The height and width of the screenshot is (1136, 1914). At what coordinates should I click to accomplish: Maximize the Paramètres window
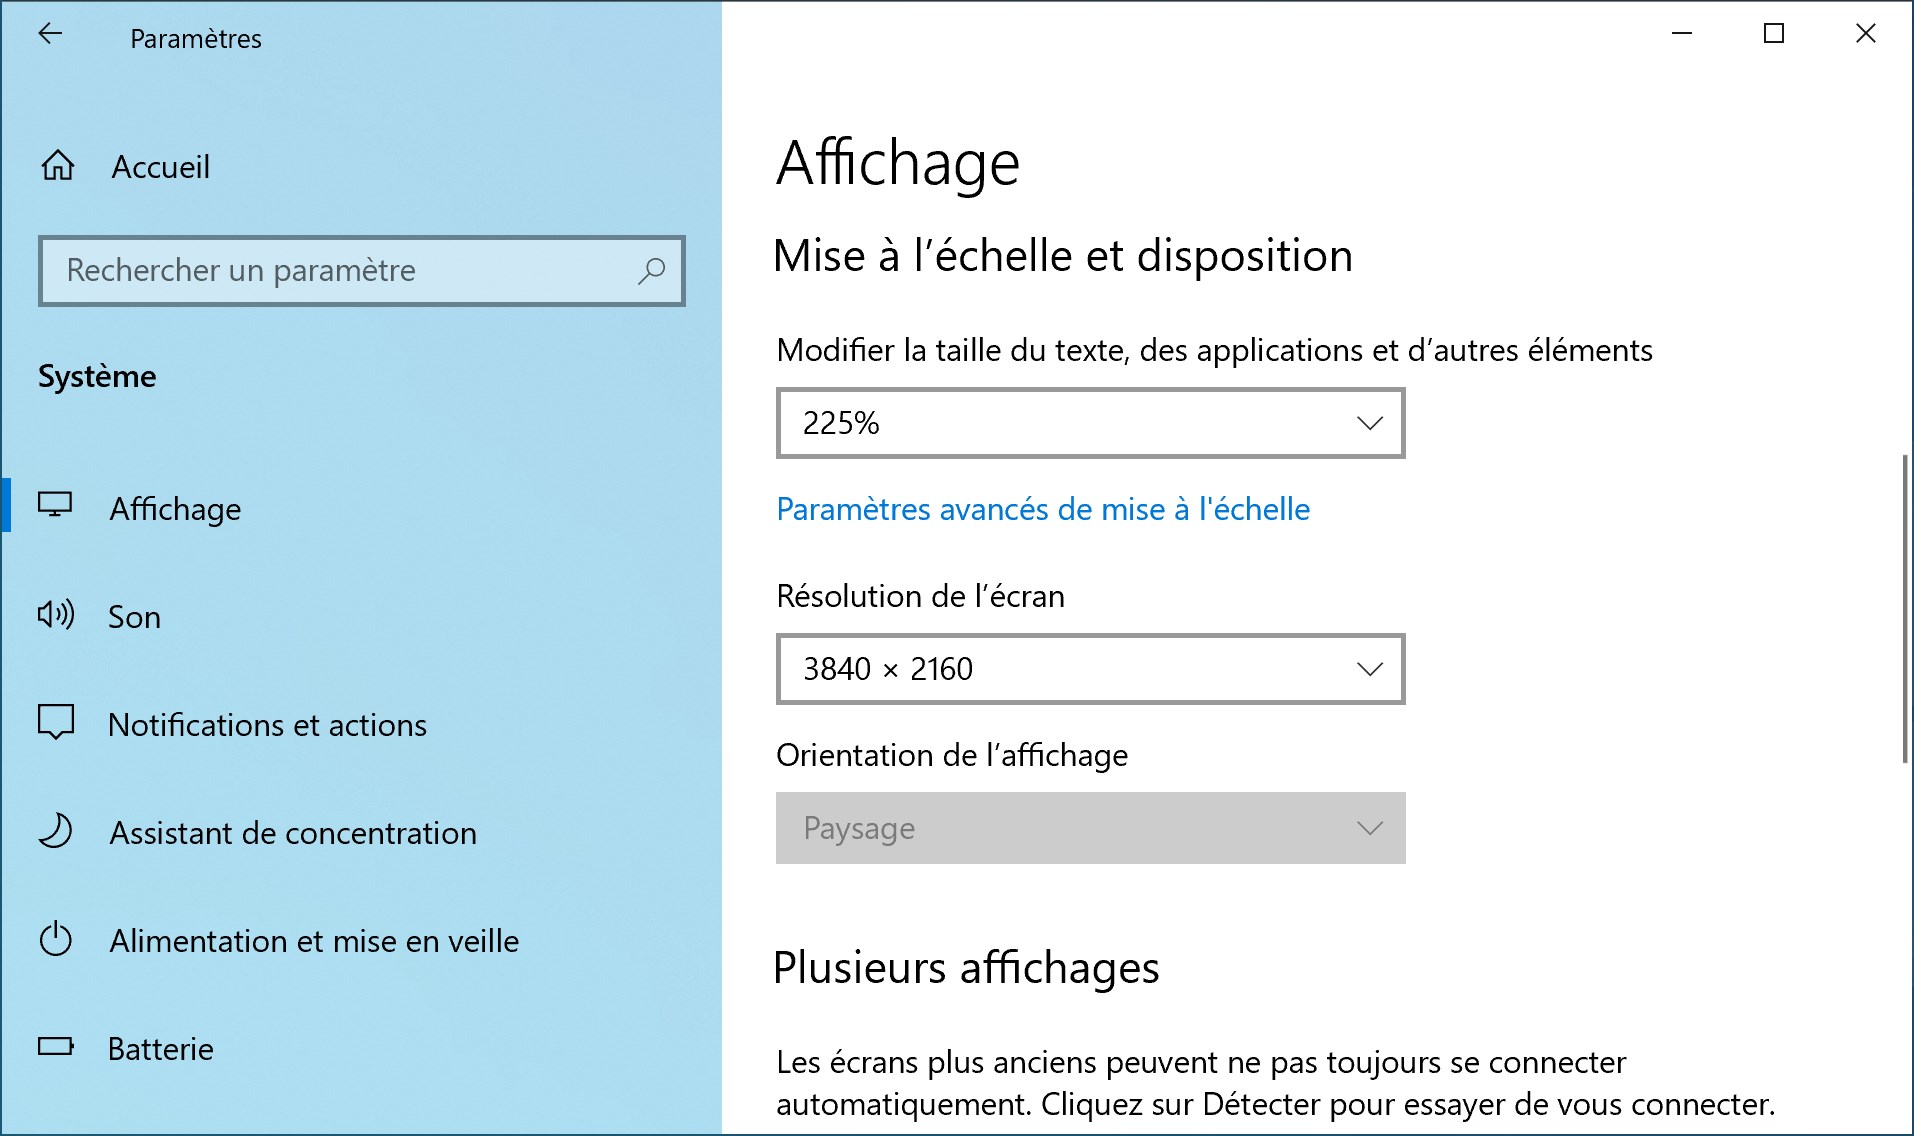[x=1774, y=33]
